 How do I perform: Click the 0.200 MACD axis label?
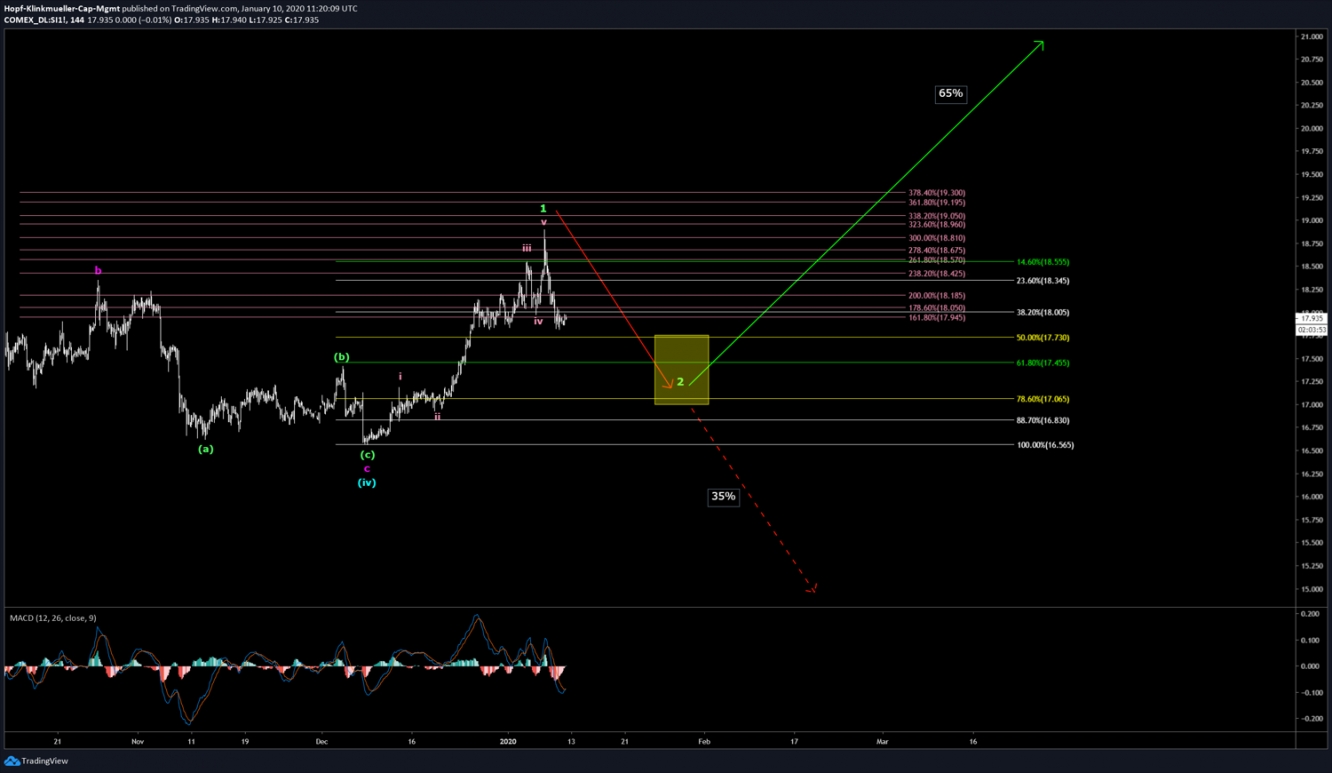point(1312,614)
